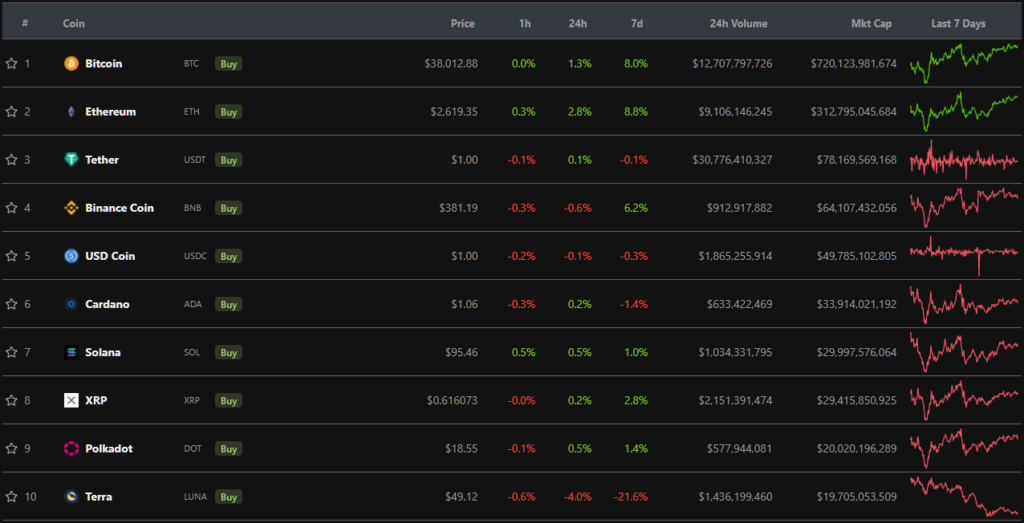Sort coins by 7d change header
Image resolution: width=1024 pixels, height=523 pixels.
tap(637, 23)
